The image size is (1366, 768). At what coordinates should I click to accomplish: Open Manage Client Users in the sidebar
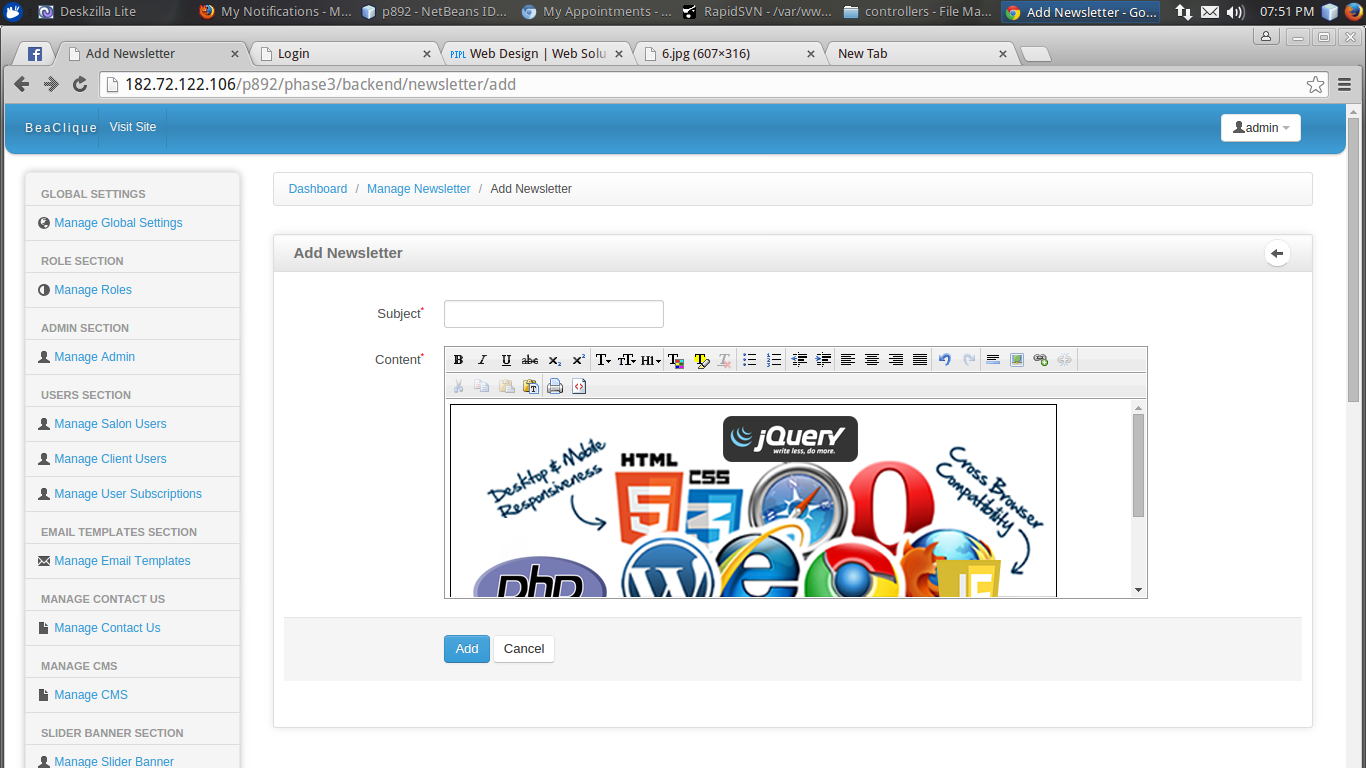110,459
